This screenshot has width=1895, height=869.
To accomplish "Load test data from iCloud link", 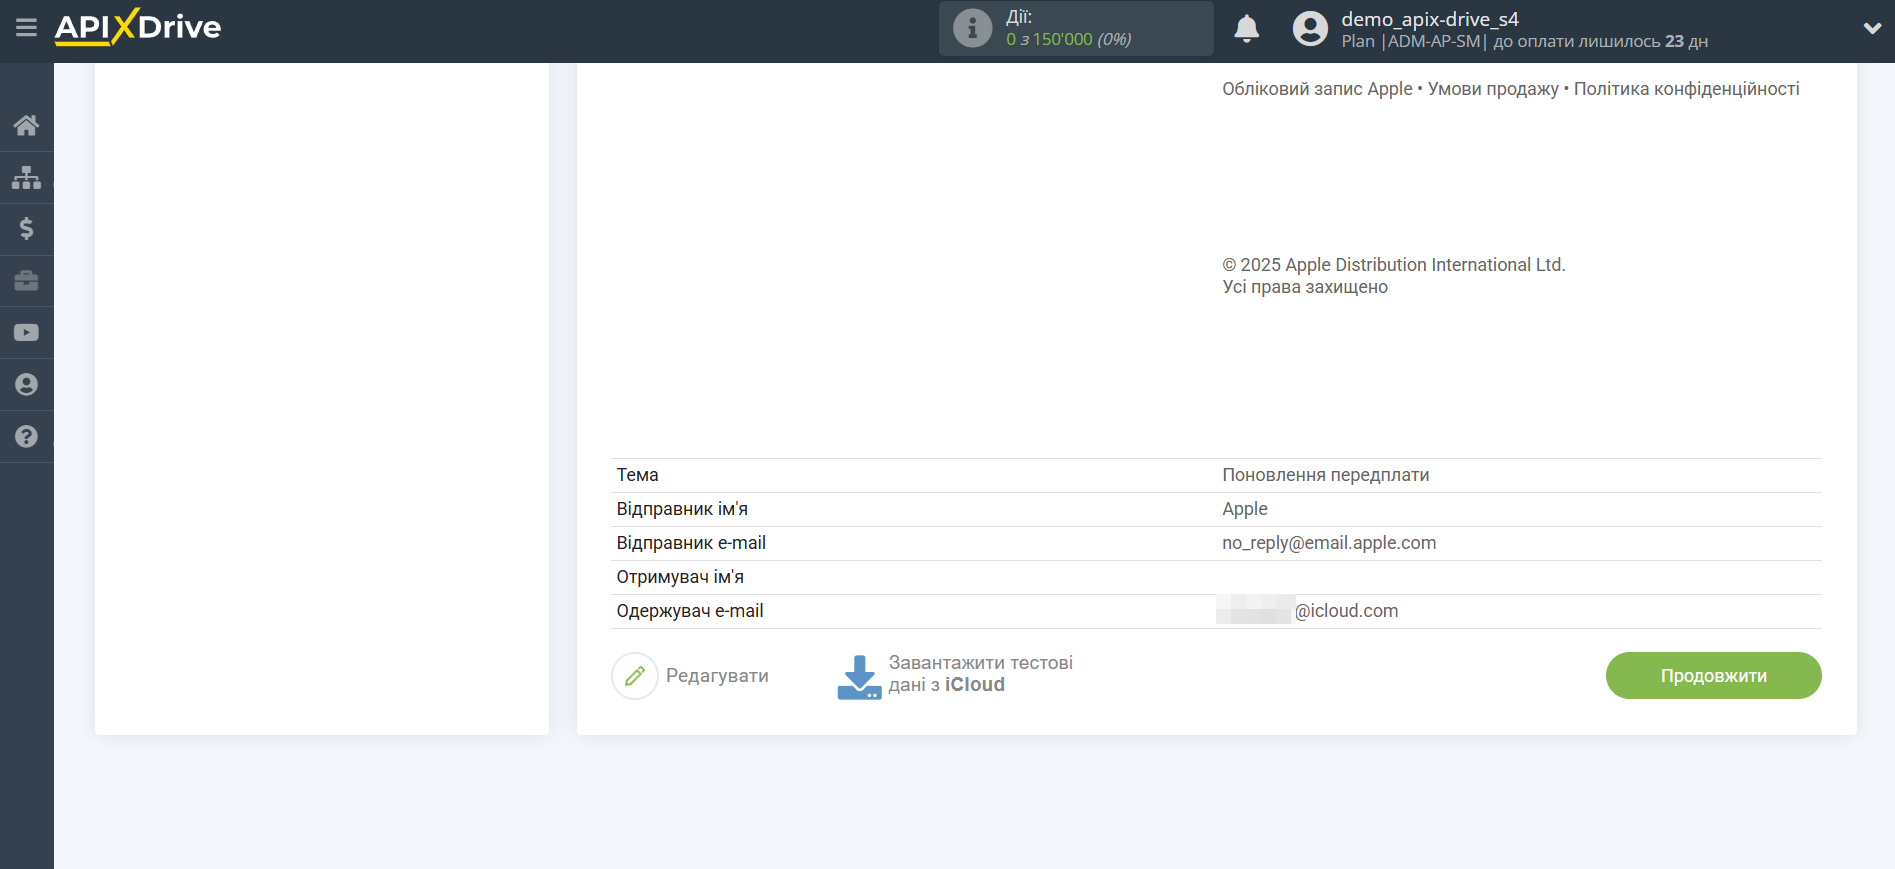I will (x=980, y=674).
